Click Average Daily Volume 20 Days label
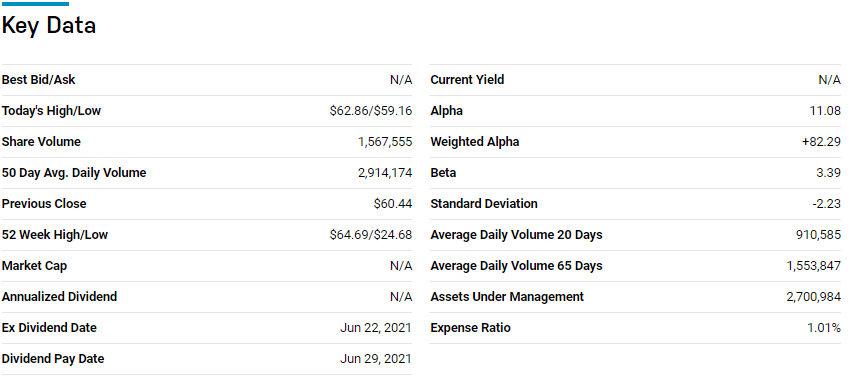Viewport: 851px width, 376px height. pos(516,234)
